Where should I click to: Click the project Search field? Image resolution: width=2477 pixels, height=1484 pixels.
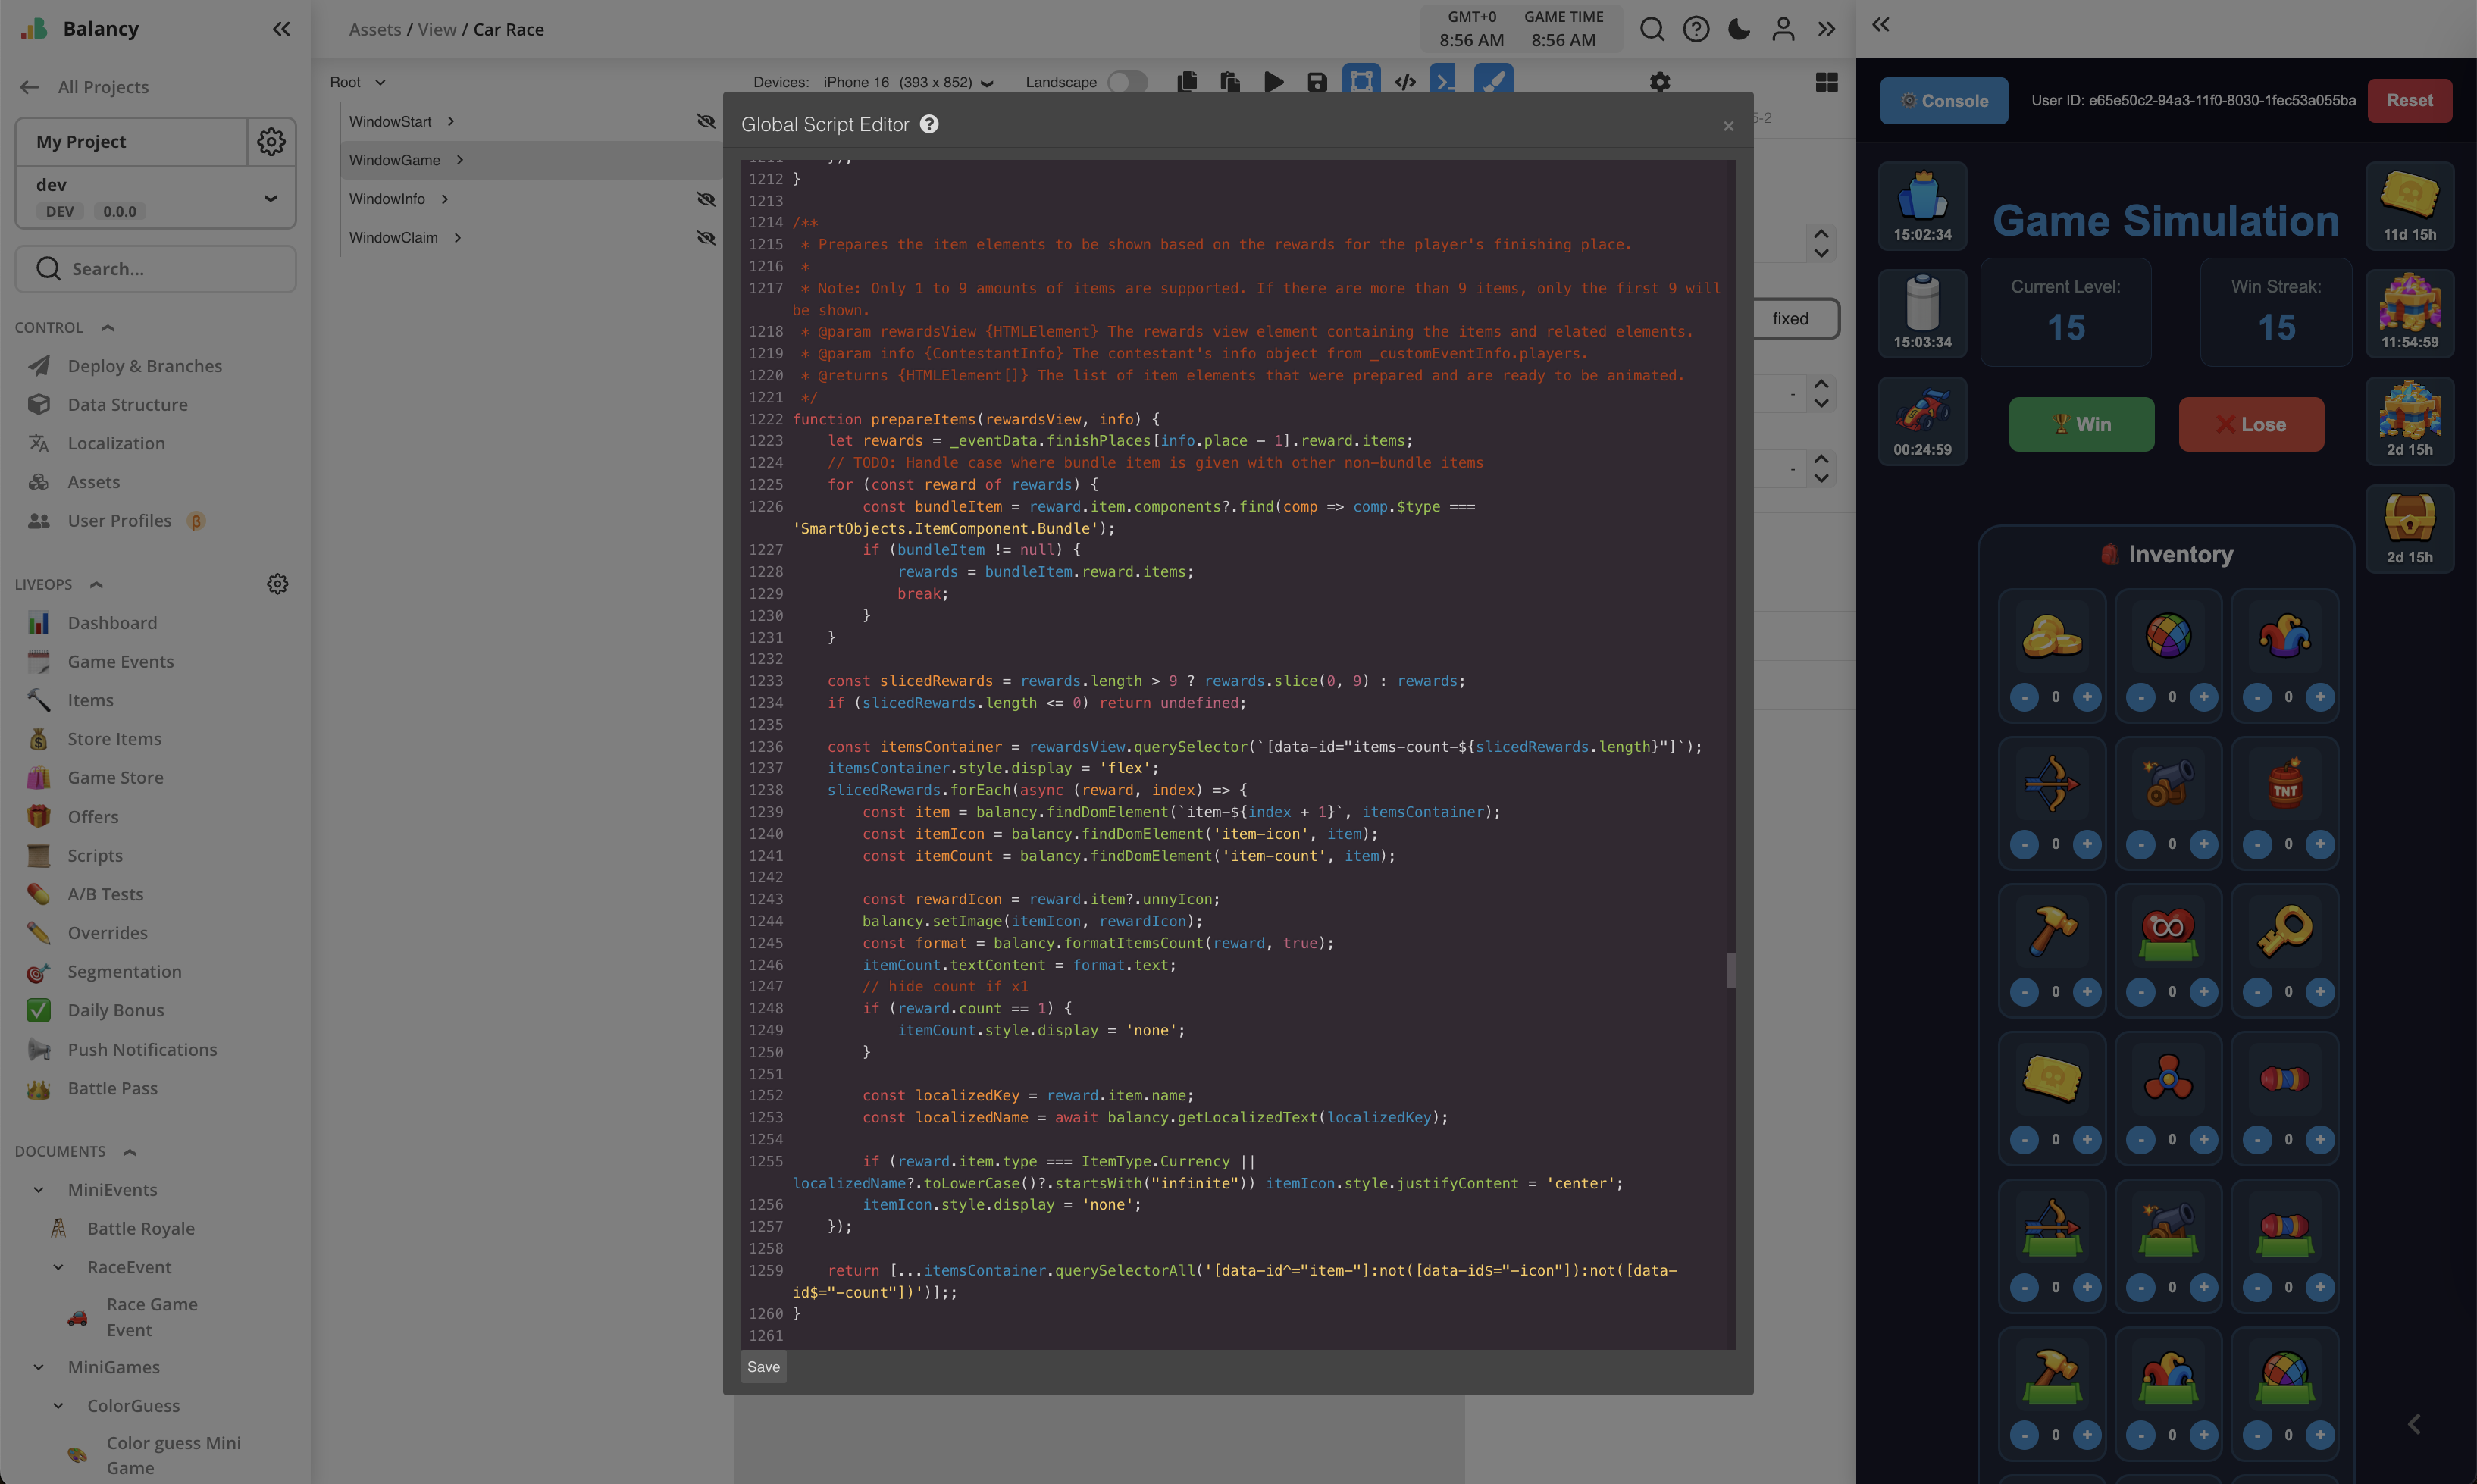click(156, 269)
